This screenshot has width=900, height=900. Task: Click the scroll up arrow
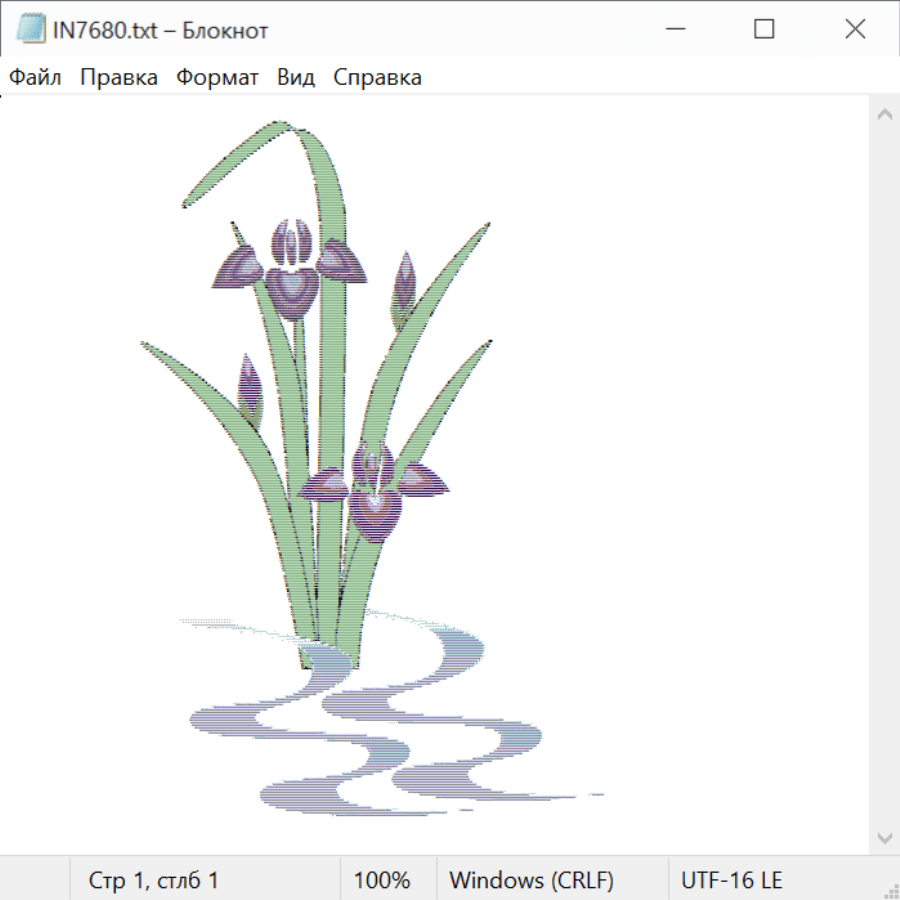click(884, 114)
